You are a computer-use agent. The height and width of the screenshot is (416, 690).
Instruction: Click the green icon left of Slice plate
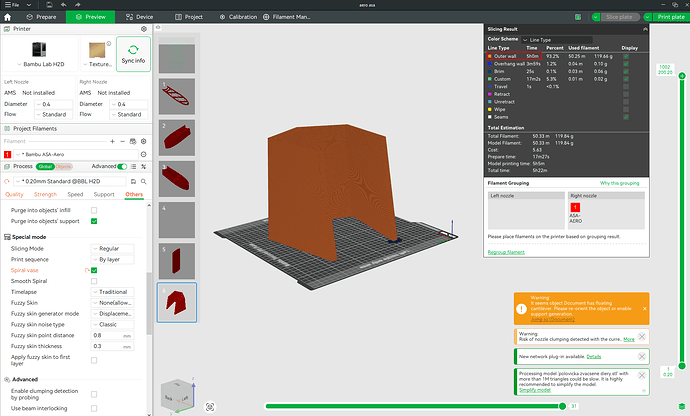point(578,17)
